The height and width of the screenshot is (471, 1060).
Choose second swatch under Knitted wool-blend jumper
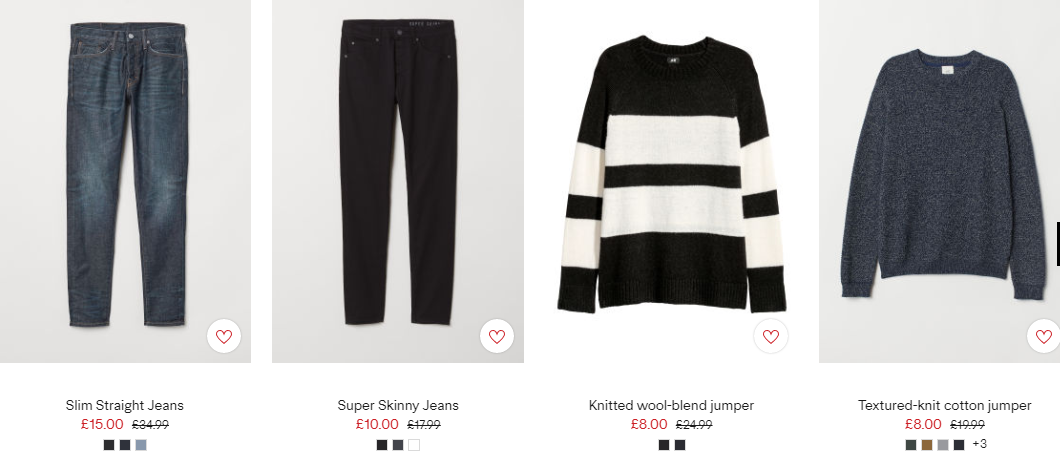click(x=679, y=445)
